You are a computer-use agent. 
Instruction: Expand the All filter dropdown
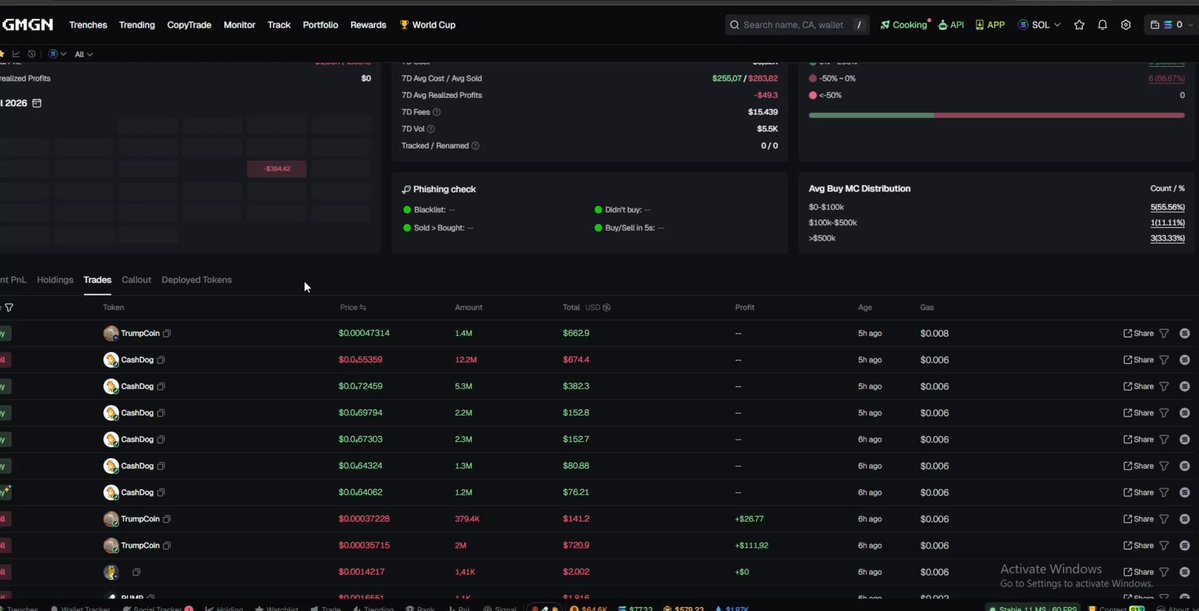pos(83,54)
